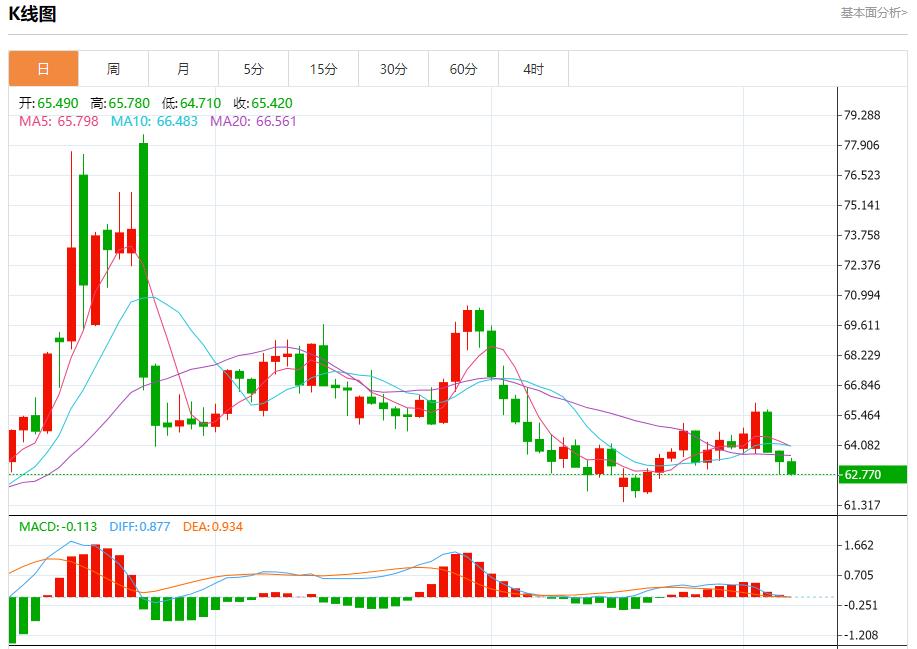The width and height of the screenshot is (917, 649).
Task: Switch to the 4时 timeframe
Action: tap(534, 68)
